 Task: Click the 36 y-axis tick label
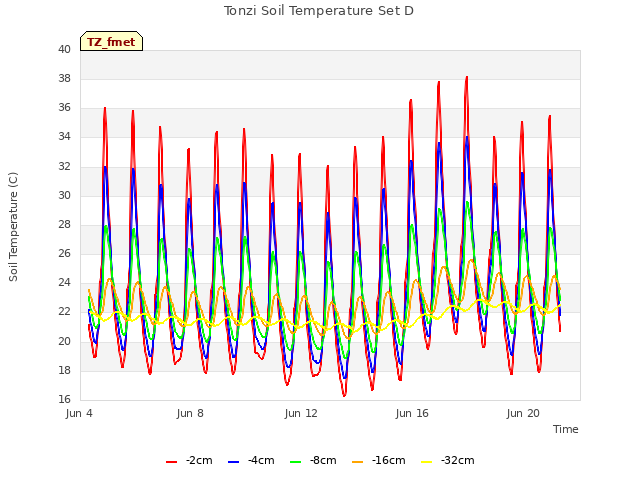tap(64, 108)
